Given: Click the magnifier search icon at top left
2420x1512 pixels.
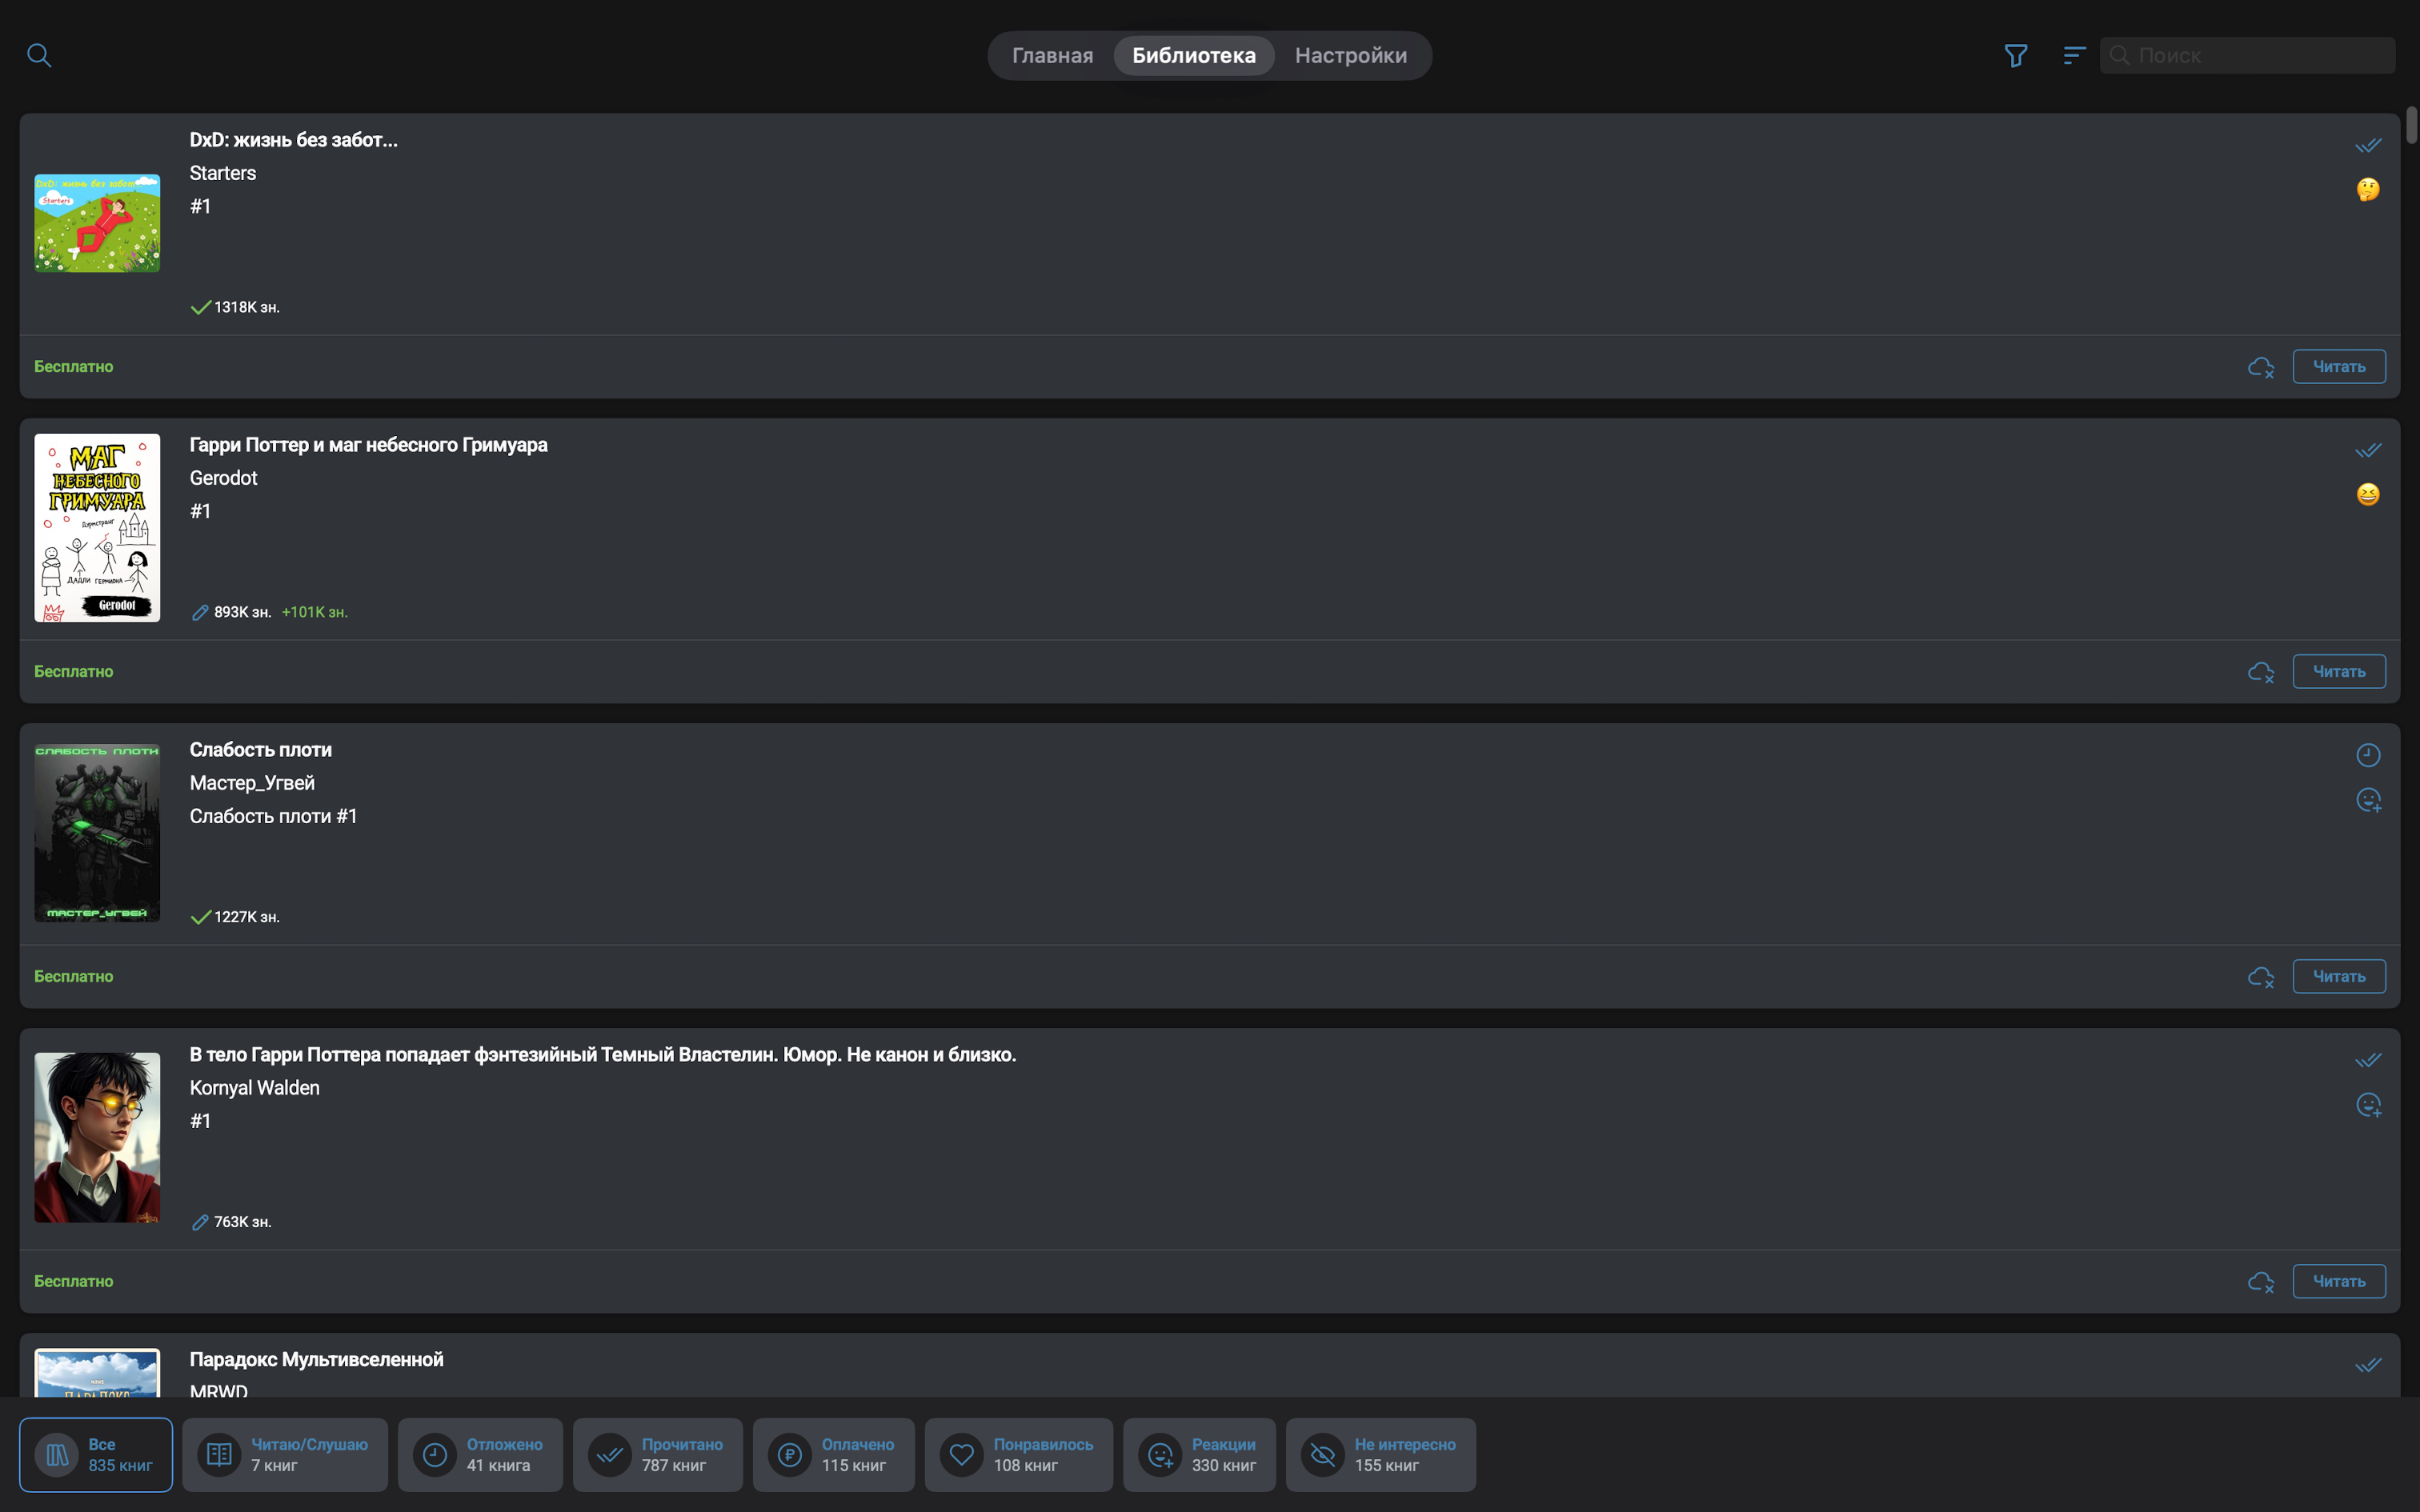Looking at the screenshot, I should tap(39, 55).
